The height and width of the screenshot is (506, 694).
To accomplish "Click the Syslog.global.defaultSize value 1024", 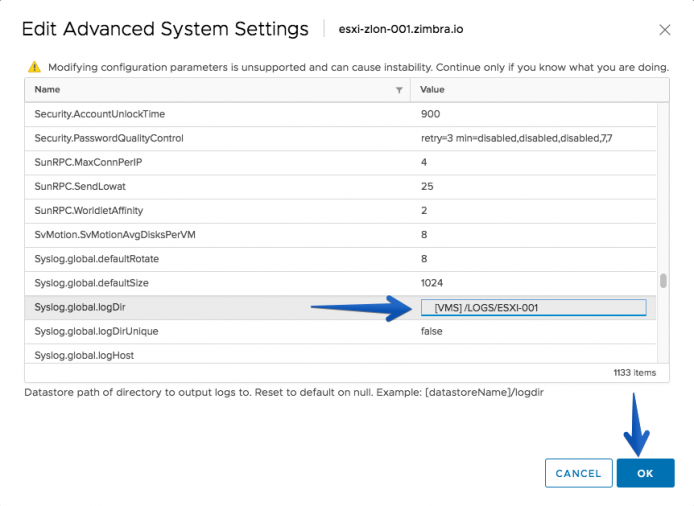I will 432,283.
